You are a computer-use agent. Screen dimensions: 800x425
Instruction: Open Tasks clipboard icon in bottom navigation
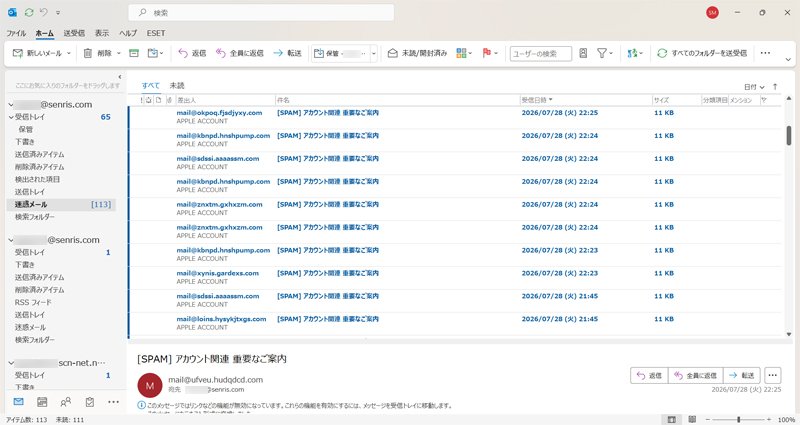coord(90,402)
